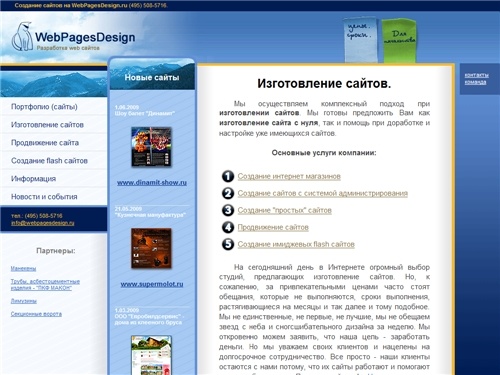Click the Supermolot site thumbnail
Viewport: 500px width, 375px height.
point(151,248)
